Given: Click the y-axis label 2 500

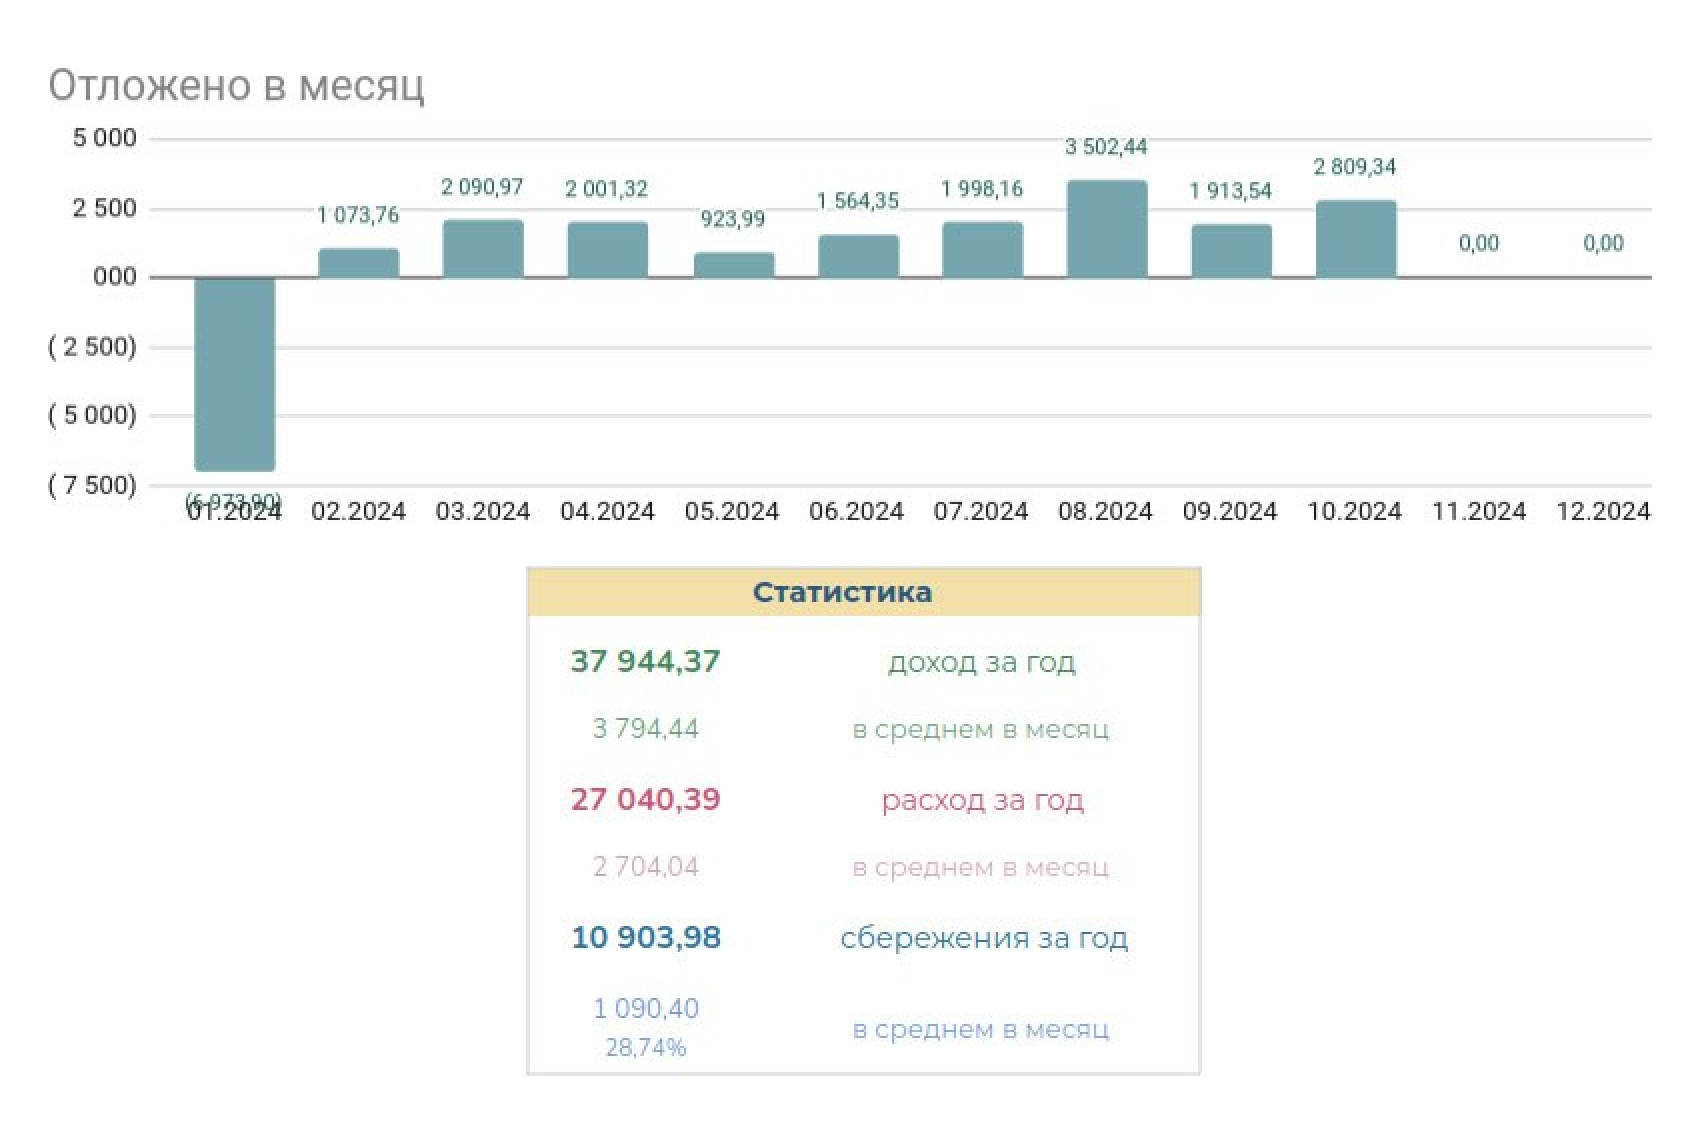Looking at the screenshot, I should point(105,209).
